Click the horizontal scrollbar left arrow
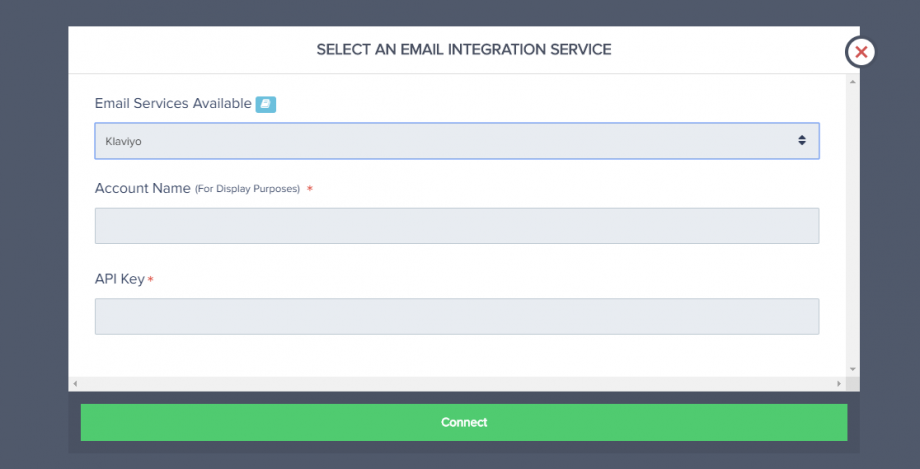920x469 pixels. 75,384
